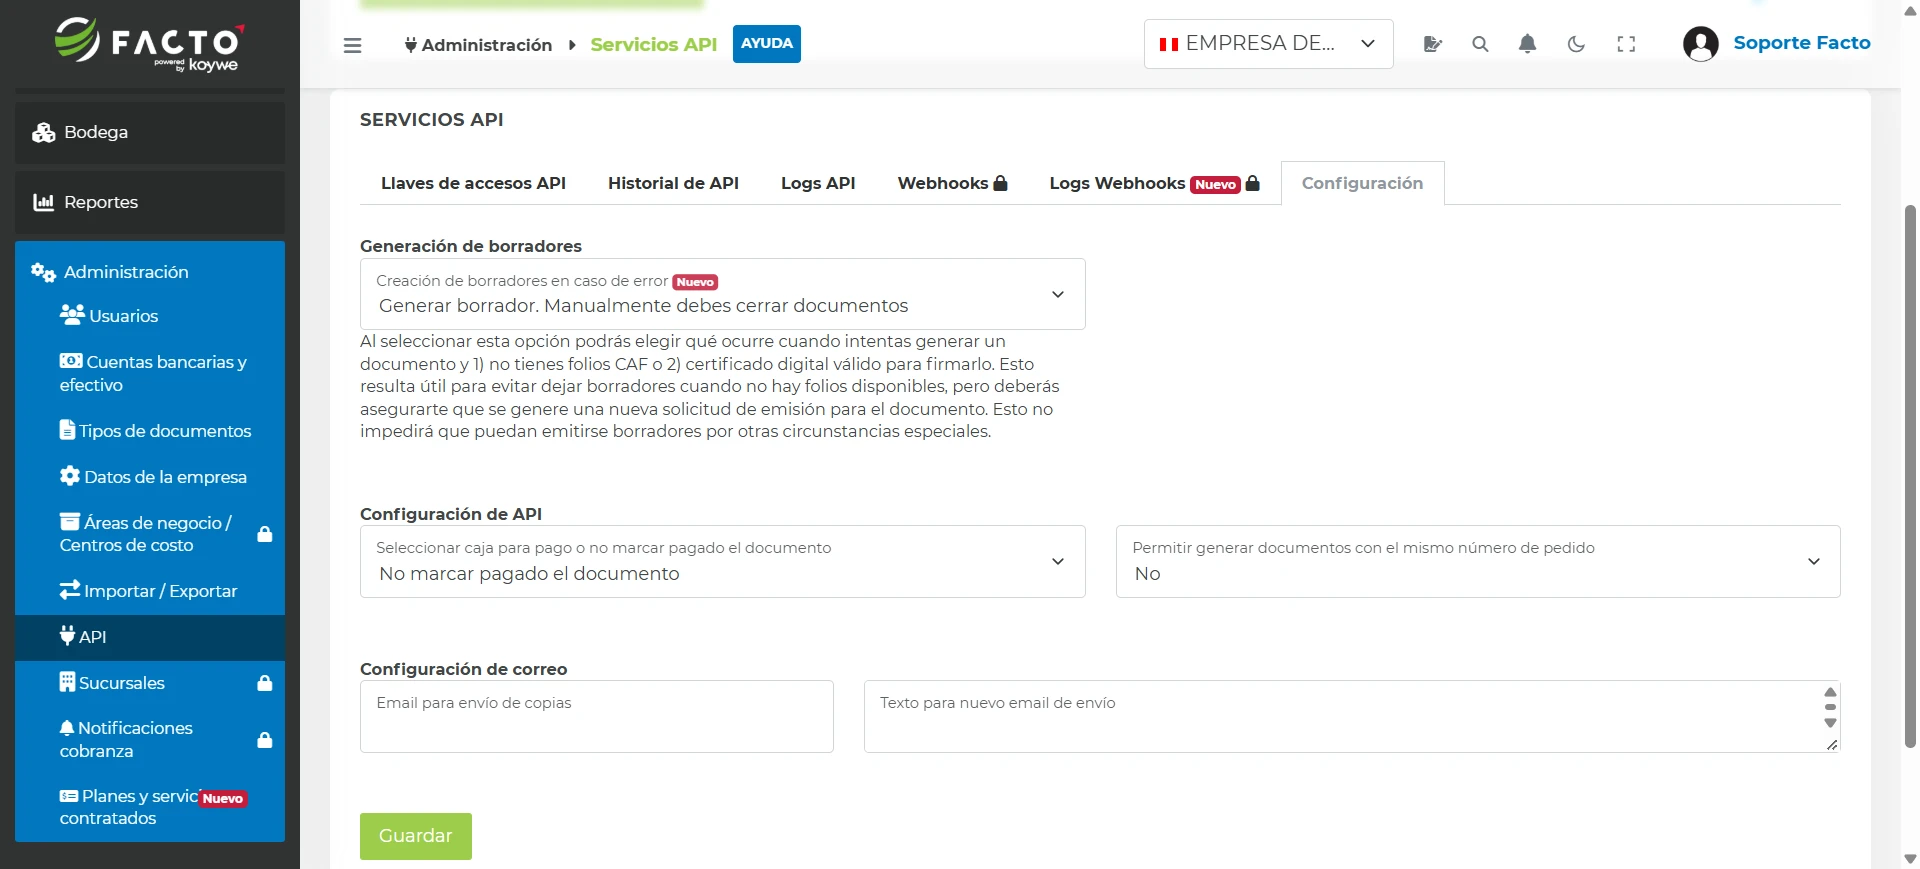Open the Soporte Facto user avatar
Image resolution: width=1920 pixels, height=869 pixels.
pos(1700,44)
